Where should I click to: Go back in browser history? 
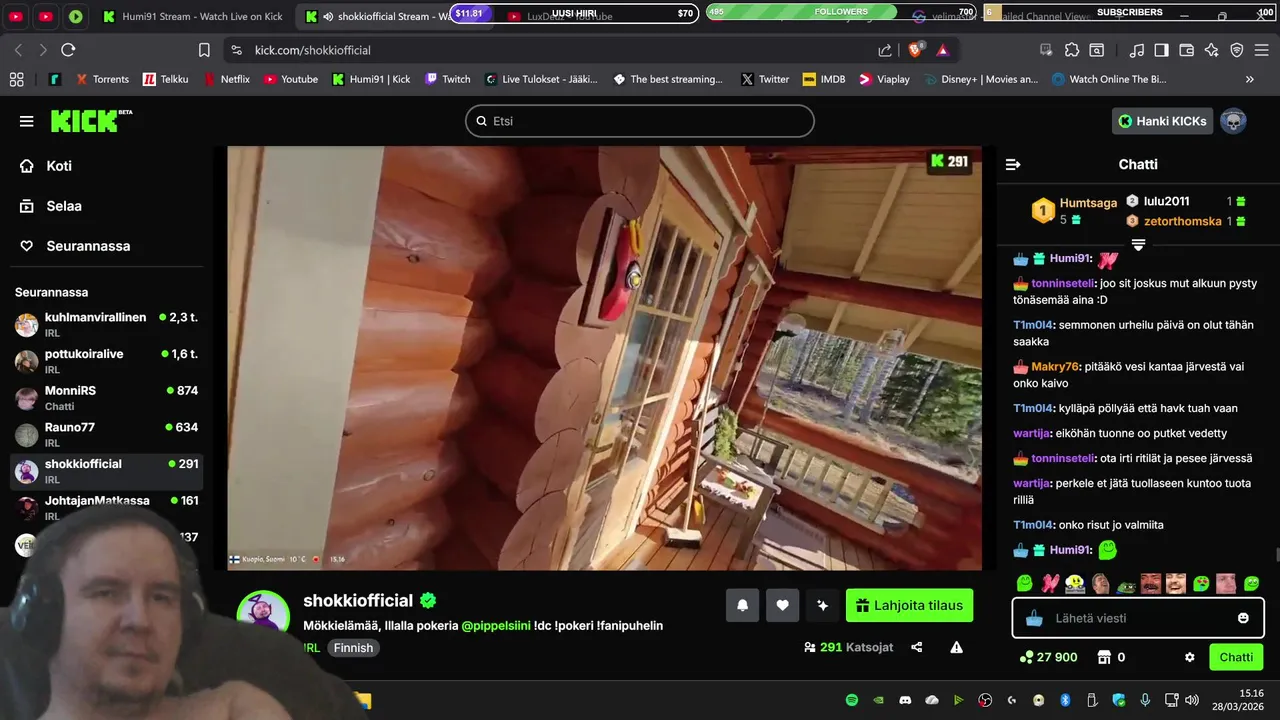tap(18, 50)
